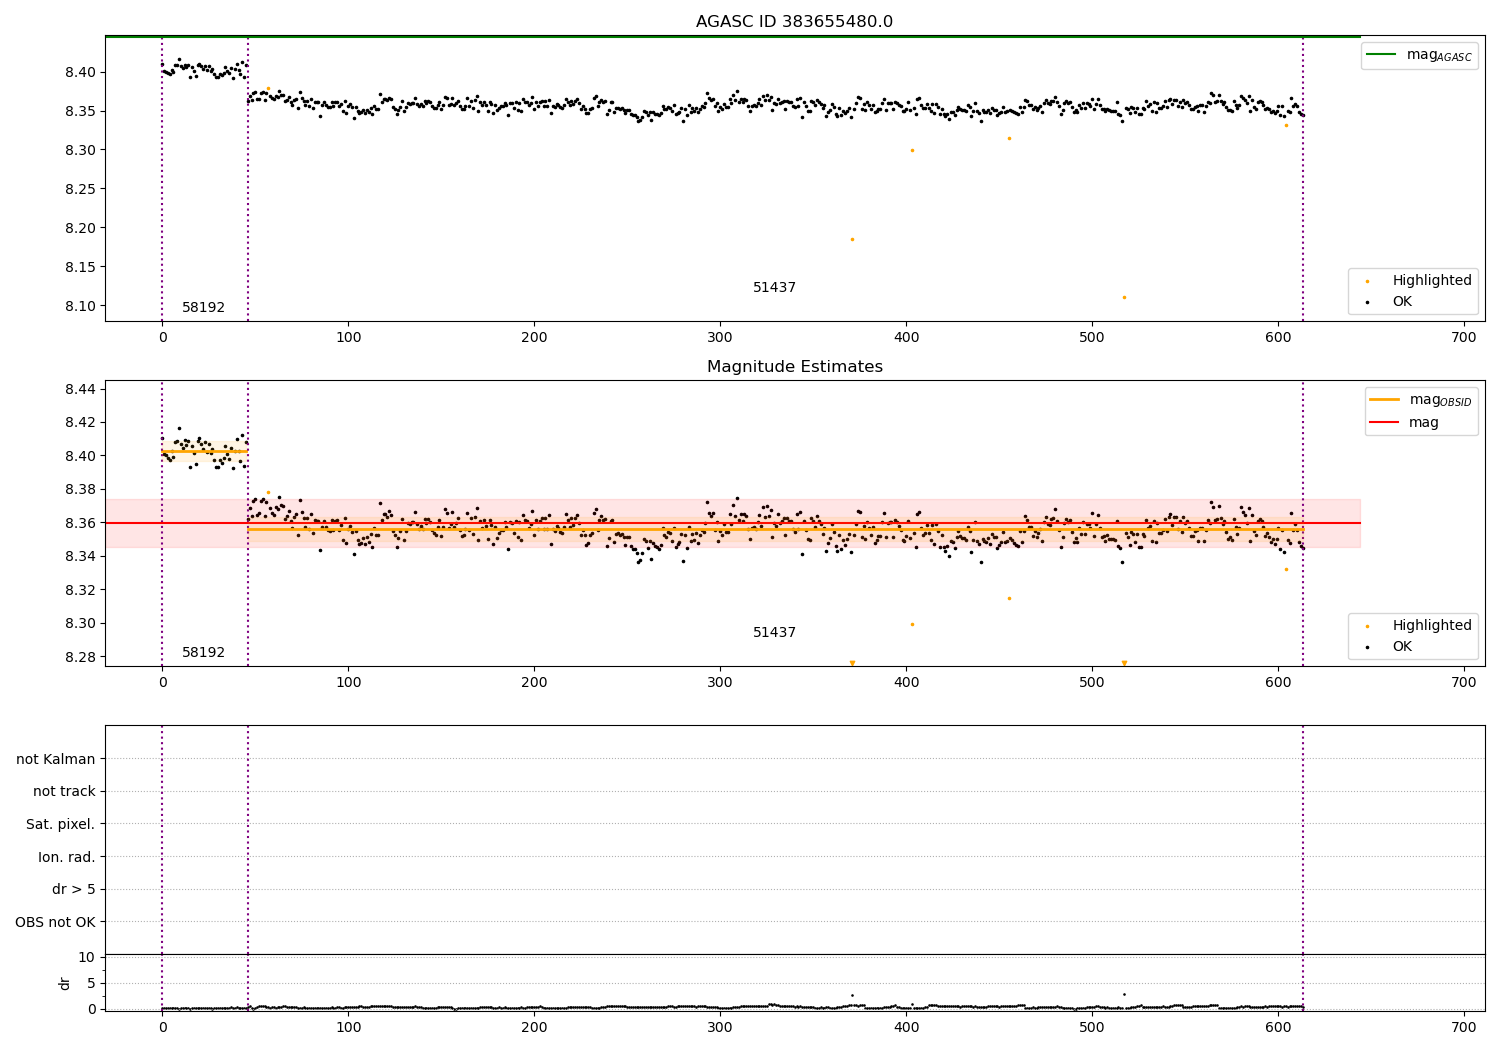Click the orange point at 8.30 in middle plot
1500x1050 pixels.
pos(912,624)
